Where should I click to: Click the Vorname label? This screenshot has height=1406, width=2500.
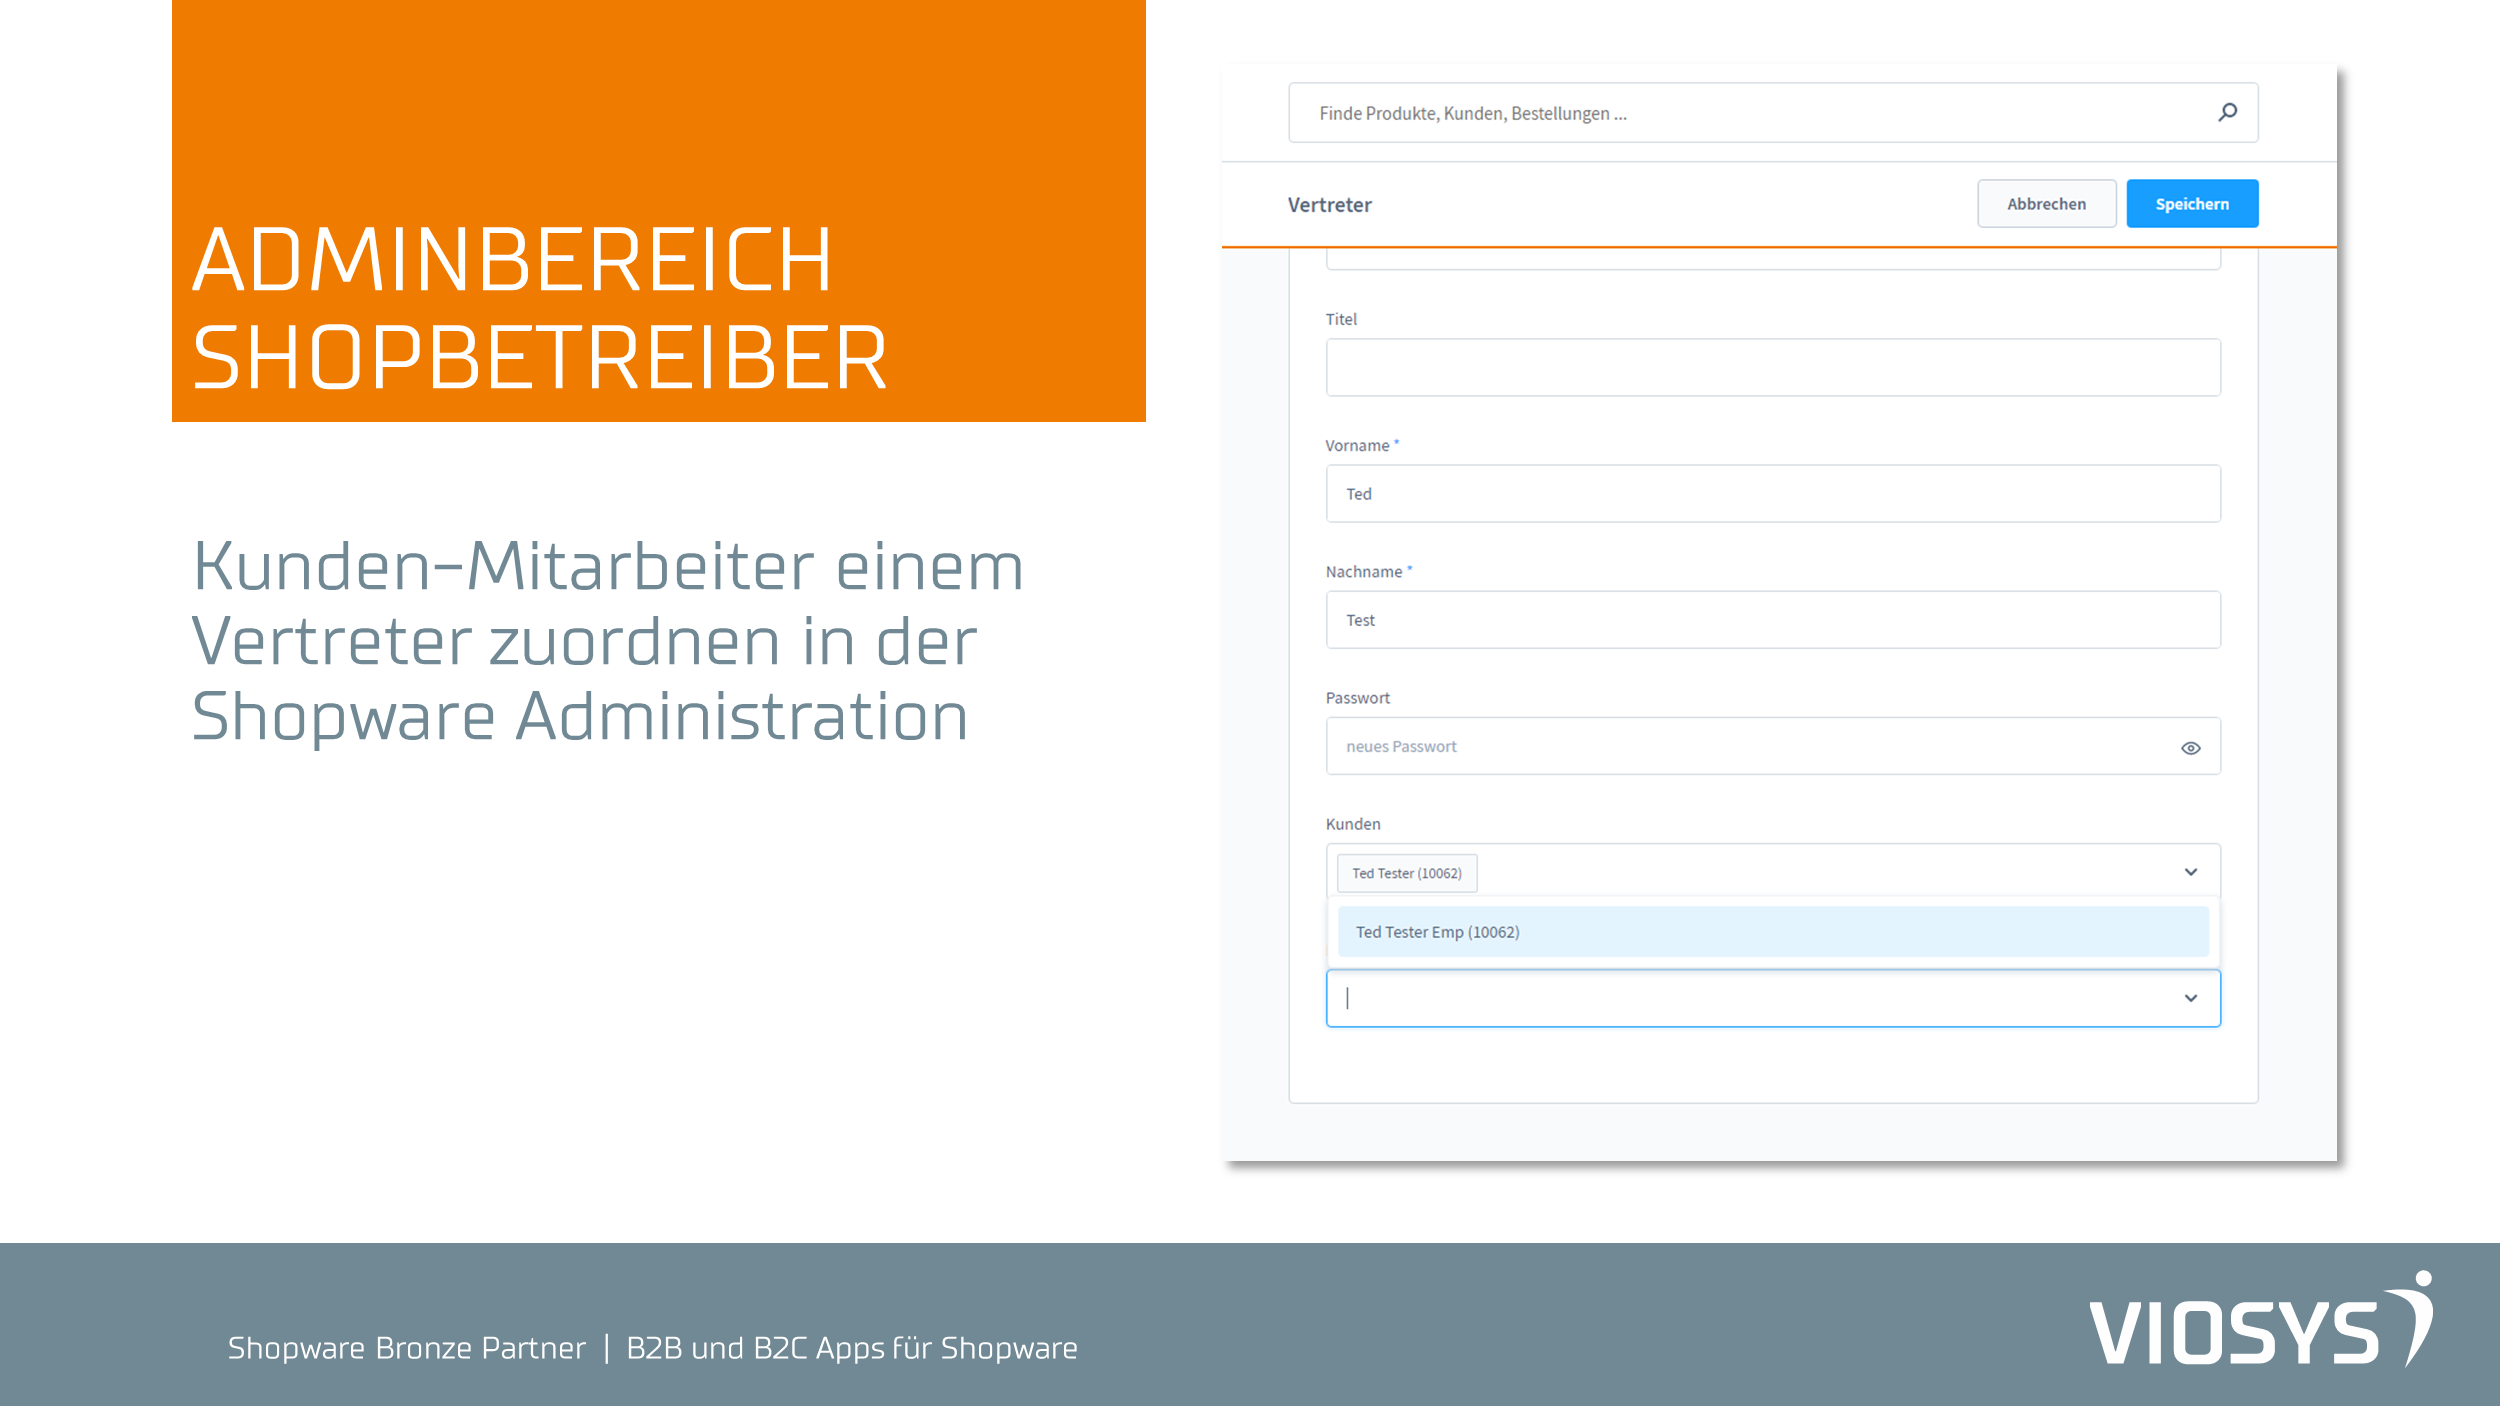coord(1357,446)
